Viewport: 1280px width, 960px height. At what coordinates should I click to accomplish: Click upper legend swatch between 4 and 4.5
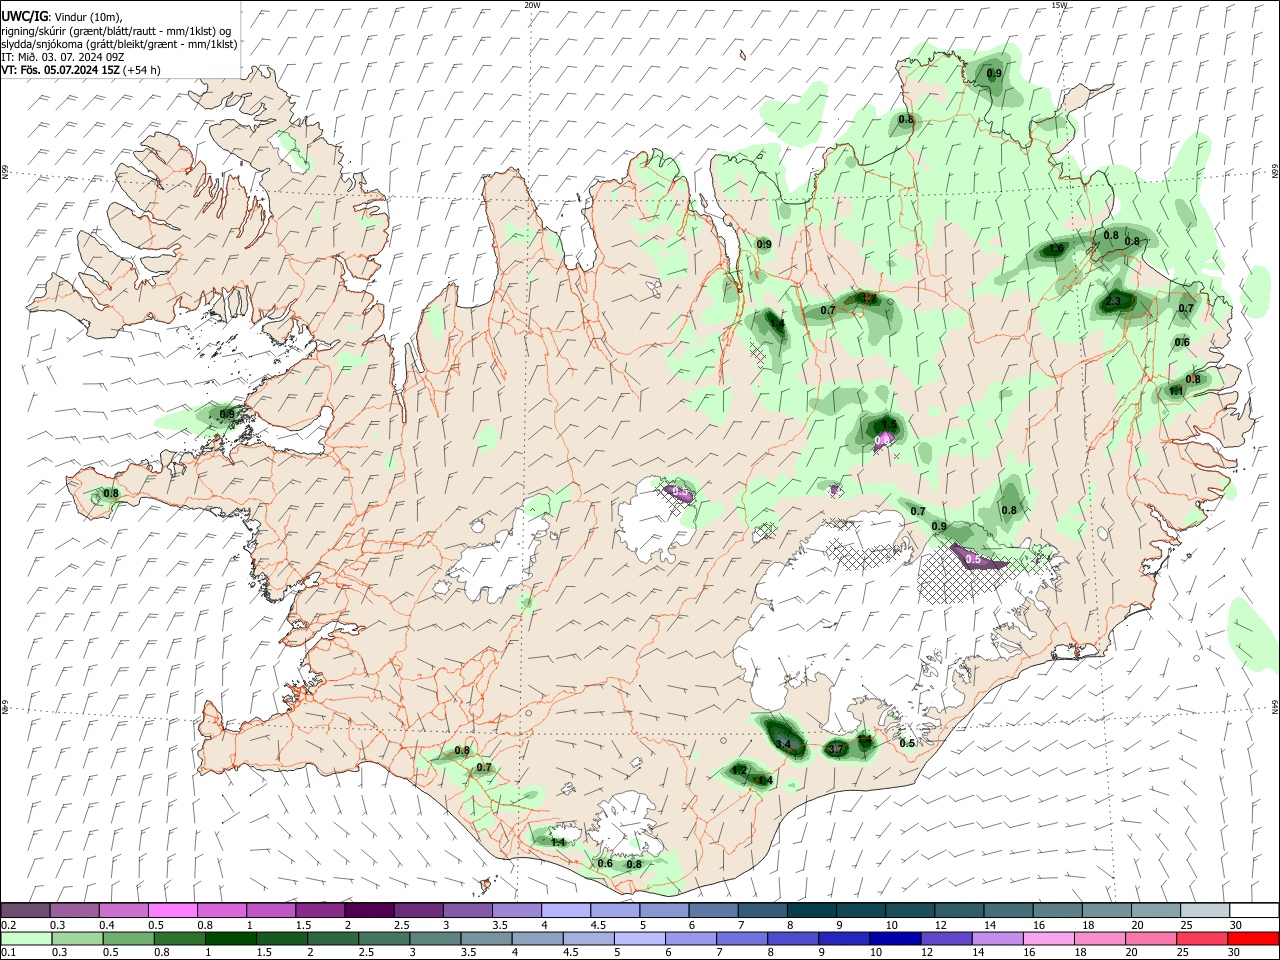[565, 910]
